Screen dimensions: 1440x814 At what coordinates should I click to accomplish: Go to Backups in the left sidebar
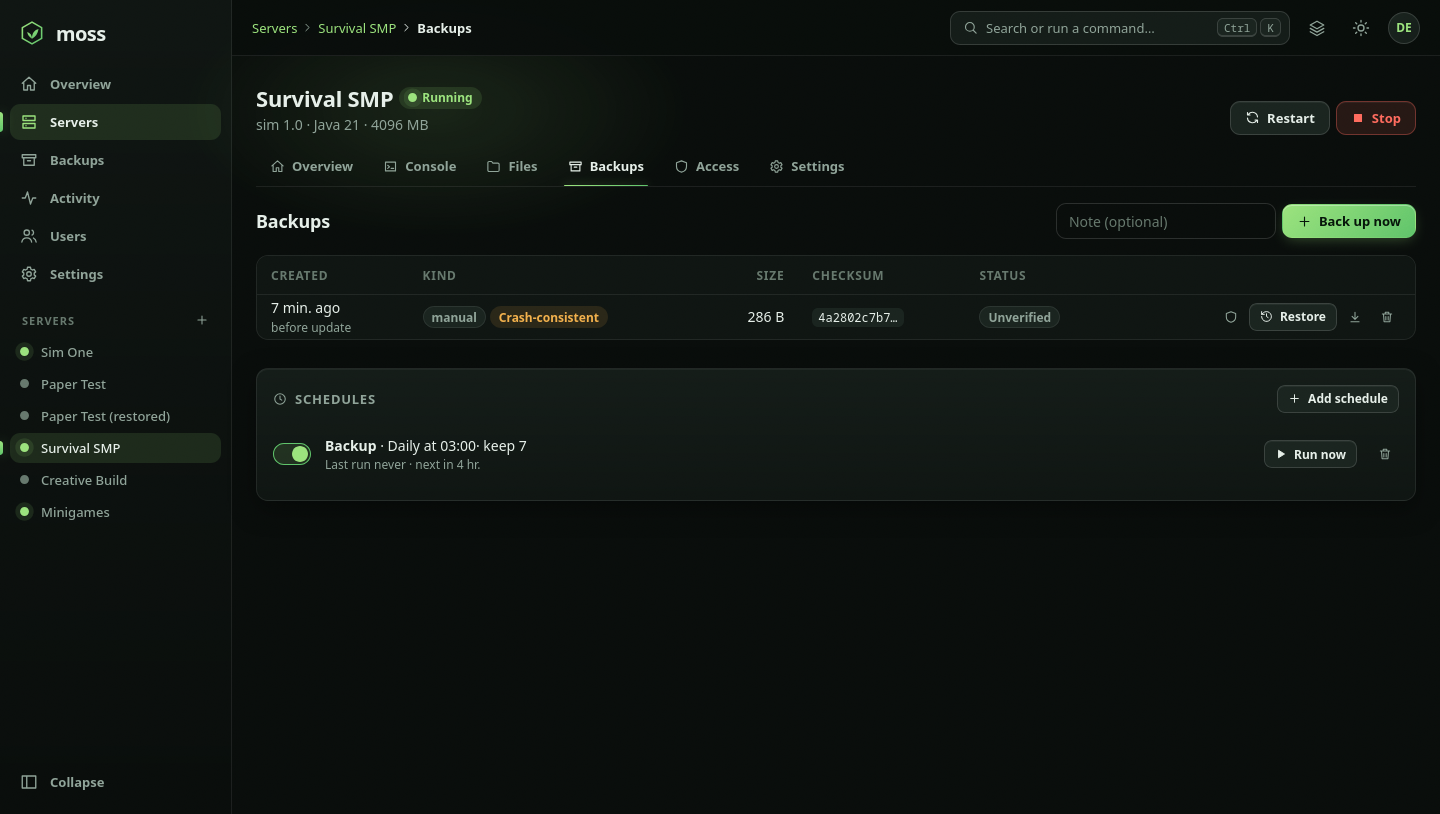click(115, 160)
